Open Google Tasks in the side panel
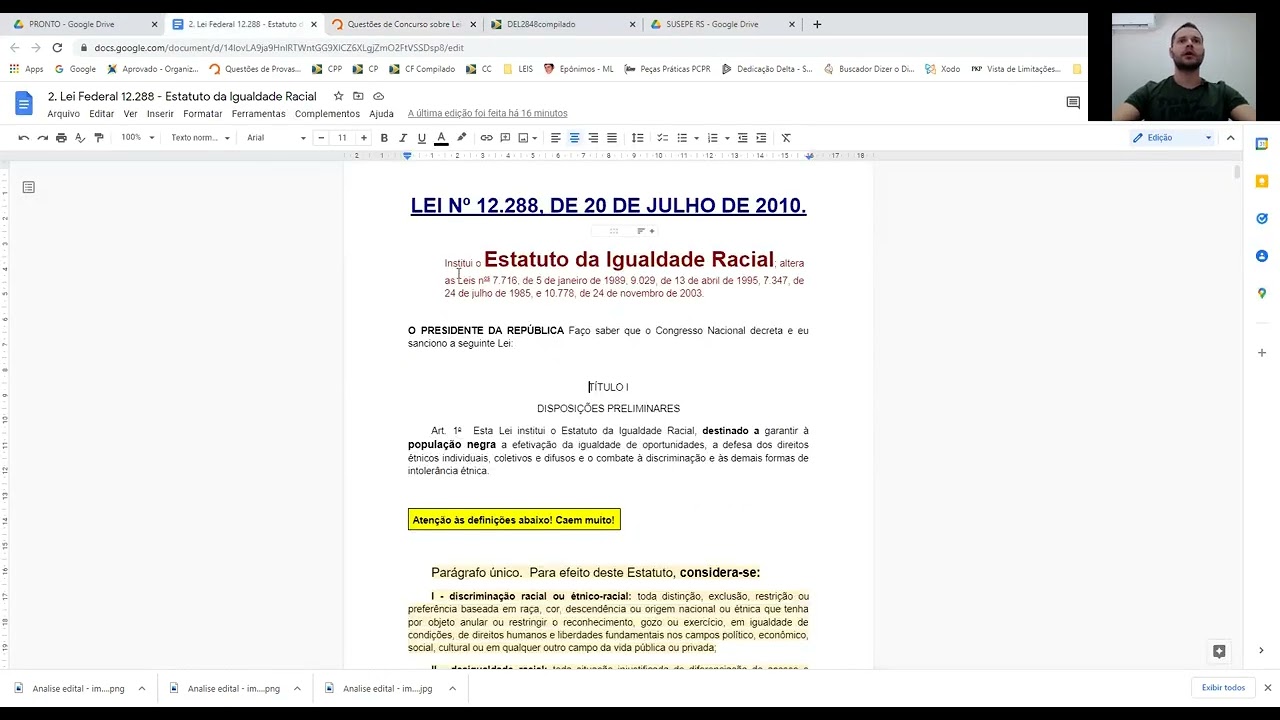Screen dimensions: 1280x720 1262,218
